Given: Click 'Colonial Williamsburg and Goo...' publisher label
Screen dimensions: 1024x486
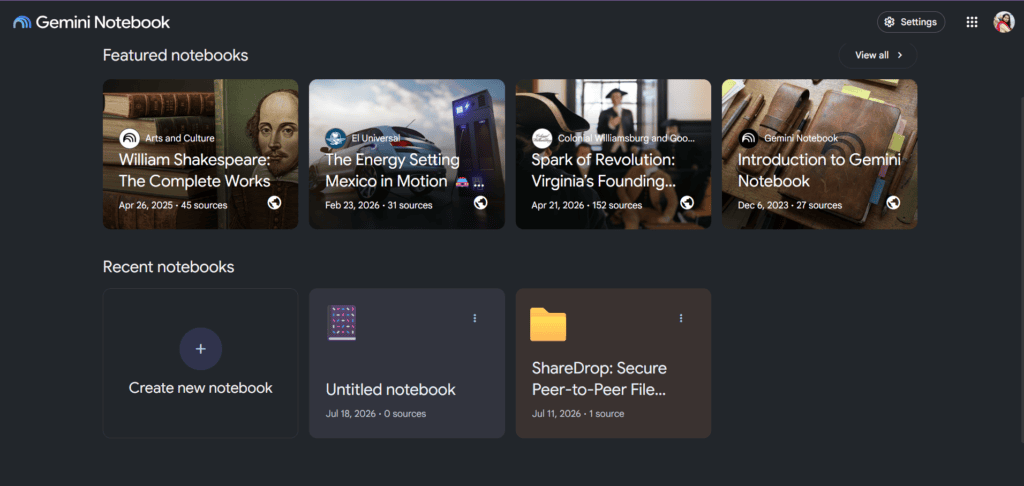Looking at the screenshot, I should click(626, 138).
